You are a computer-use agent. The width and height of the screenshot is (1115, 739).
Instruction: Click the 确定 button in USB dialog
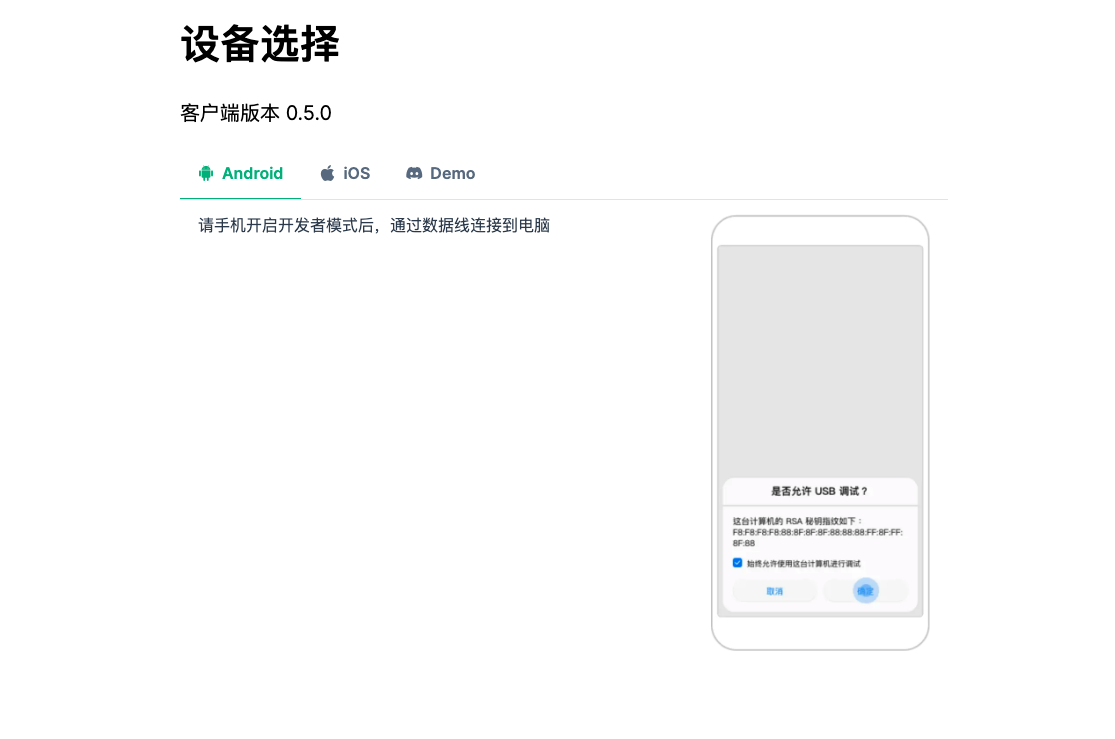pos(865,591)
